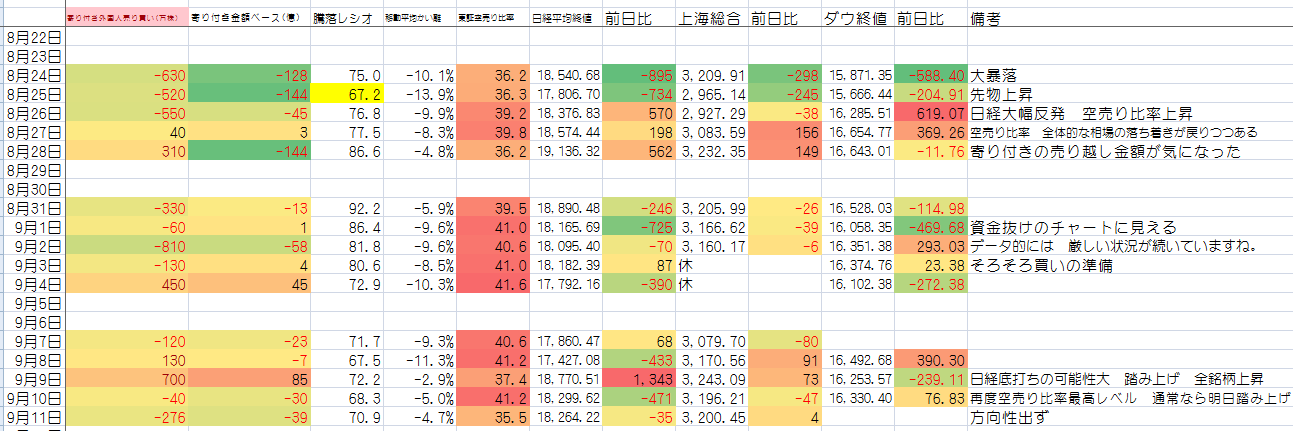The image size is (1293, 431).
Task: Click the ダウ終値 column header
Action: tap(857, 18)
